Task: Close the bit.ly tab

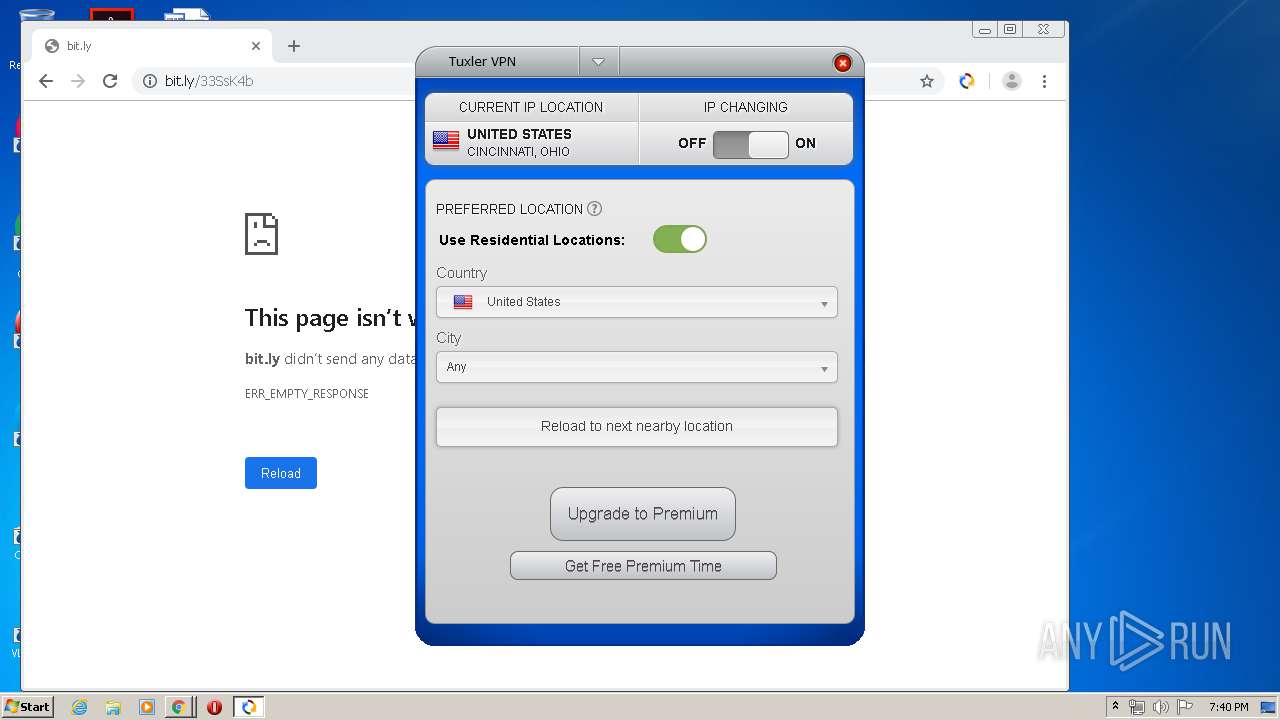Action: click(256, 46)
